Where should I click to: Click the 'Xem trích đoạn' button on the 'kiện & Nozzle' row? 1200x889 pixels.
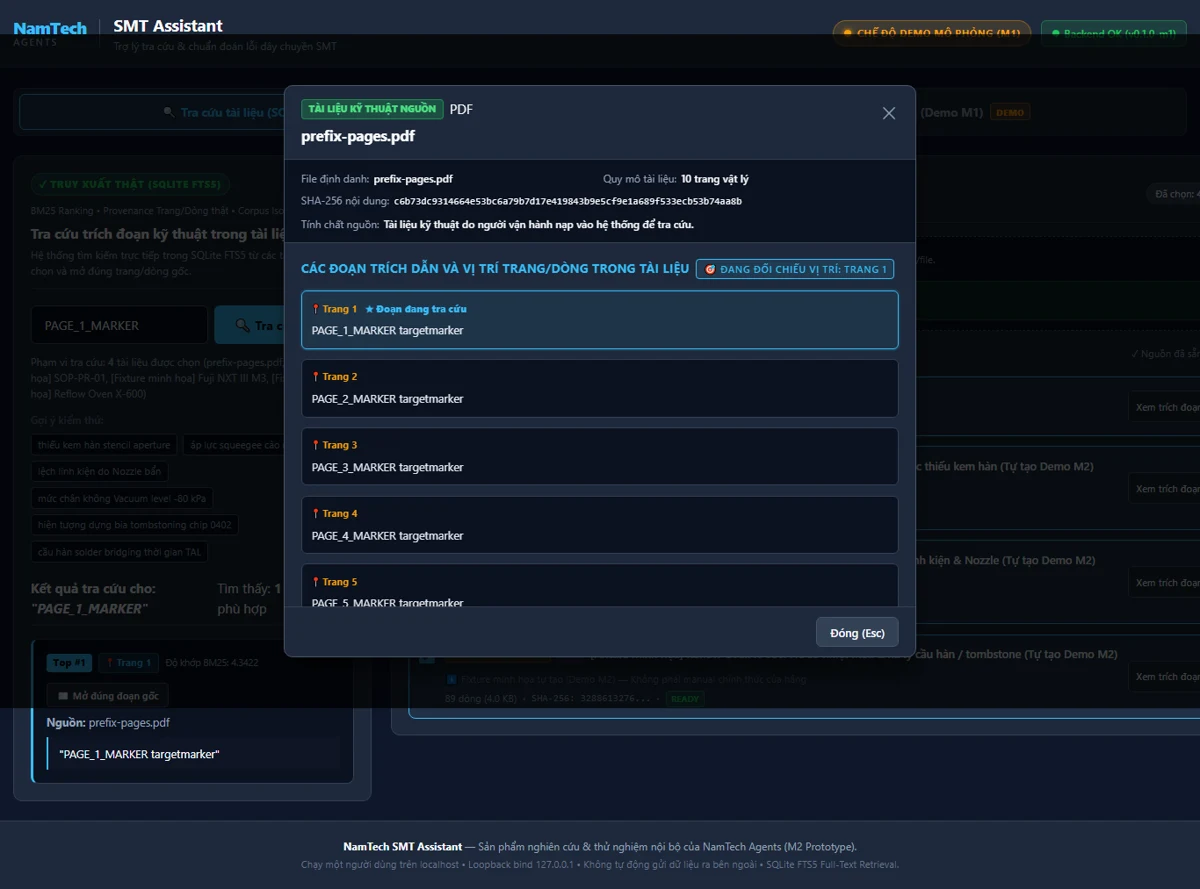coord(1164,583)
